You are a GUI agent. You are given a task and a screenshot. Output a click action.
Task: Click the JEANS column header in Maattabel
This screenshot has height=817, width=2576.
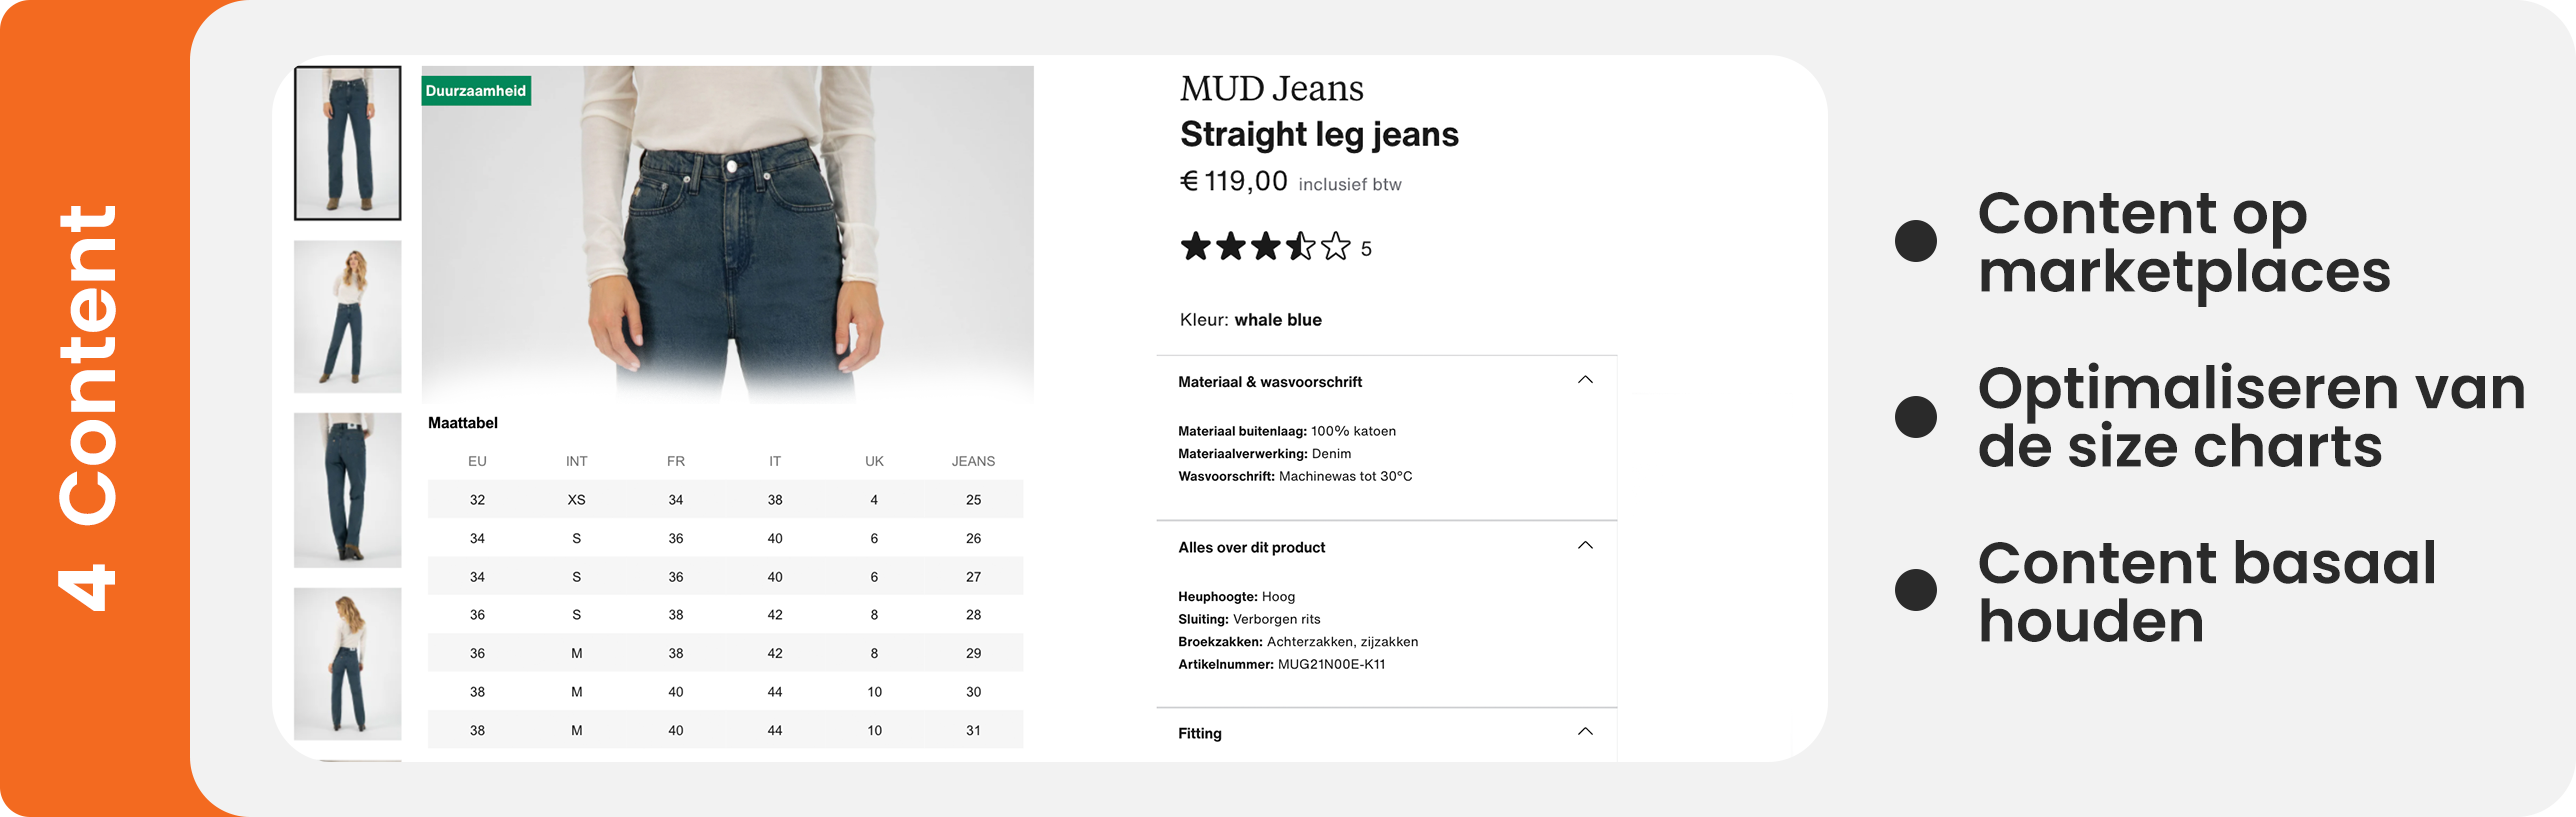[973, 461]
